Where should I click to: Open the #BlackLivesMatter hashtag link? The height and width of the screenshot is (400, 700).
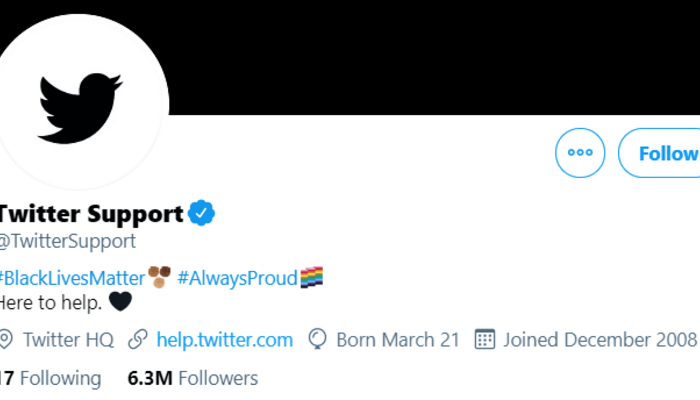(72, 277)
